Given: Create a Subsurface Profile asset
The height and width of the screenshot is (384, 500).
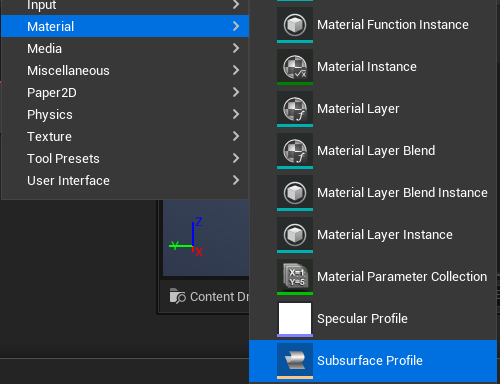Looking at the screenshot, I should coord(373,361).
